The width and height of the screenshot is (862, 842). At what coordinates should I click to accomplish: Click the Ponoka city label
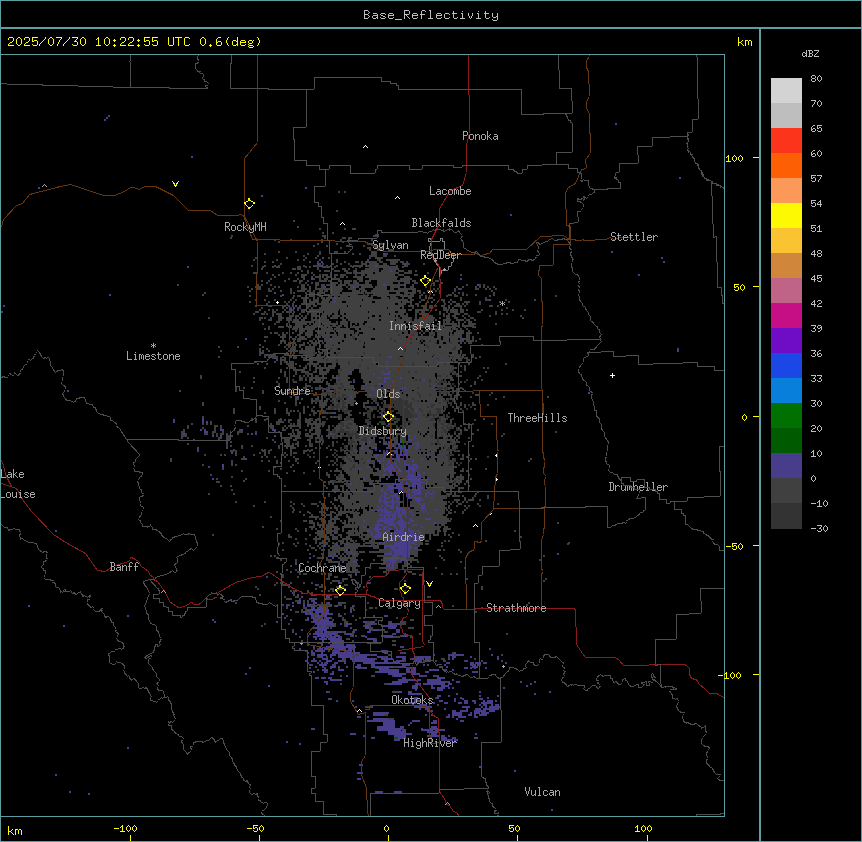[480, 136]
